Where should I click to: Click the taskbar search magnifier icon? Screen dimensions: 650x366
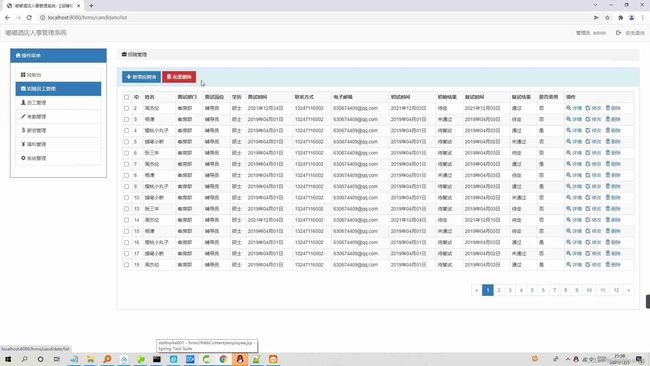coord(24,359)
